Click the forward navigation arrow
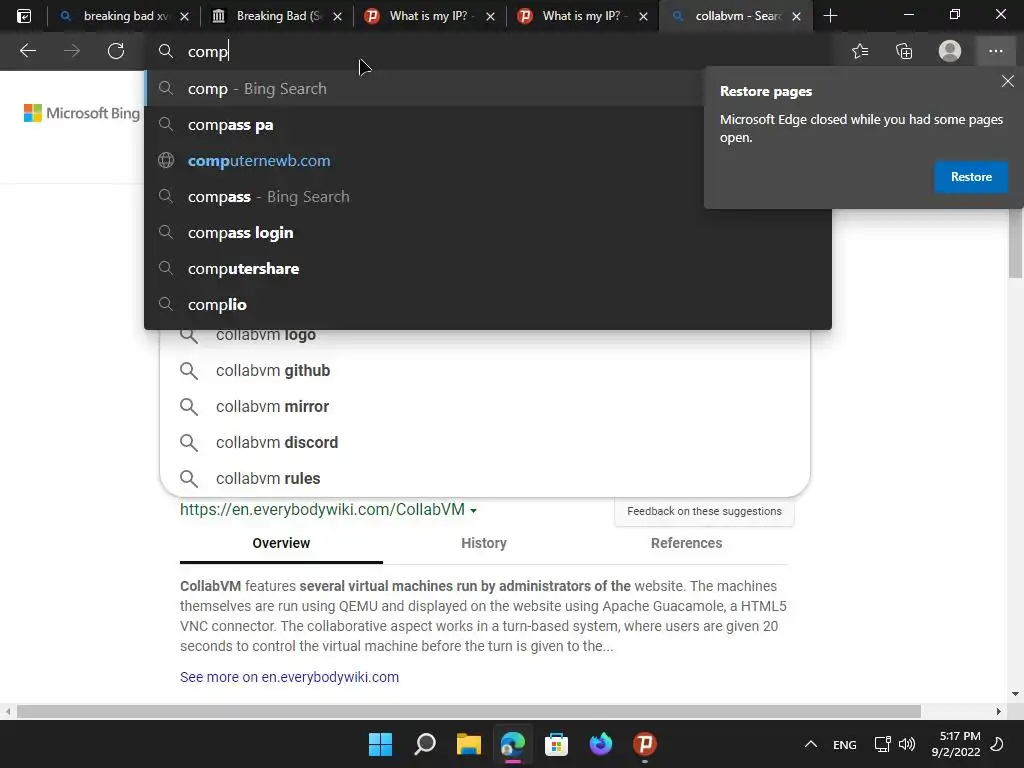Image resolution: width=1024 pixels, height=768 pixels. click(72, 51)
